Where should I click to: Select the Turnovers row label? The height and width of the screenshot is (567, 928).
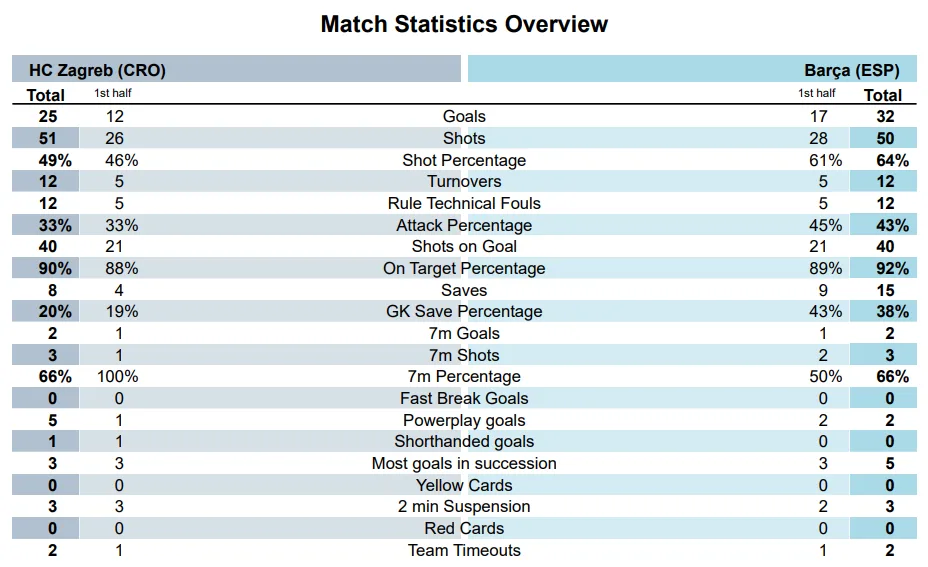click(464, 182)
